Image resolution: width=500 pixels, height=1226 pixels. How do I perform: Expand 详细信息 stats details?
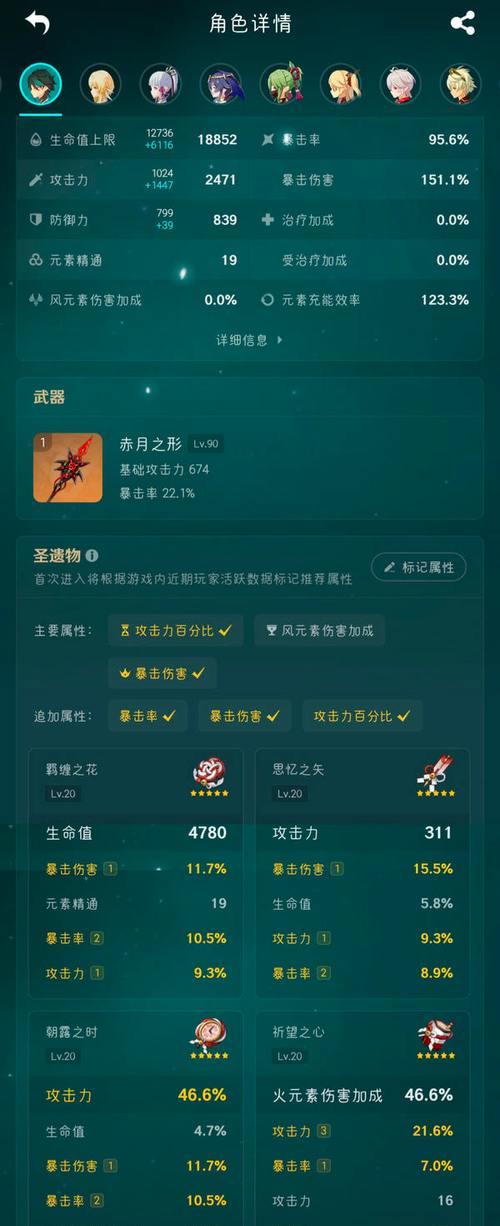[x=249, y=340]
